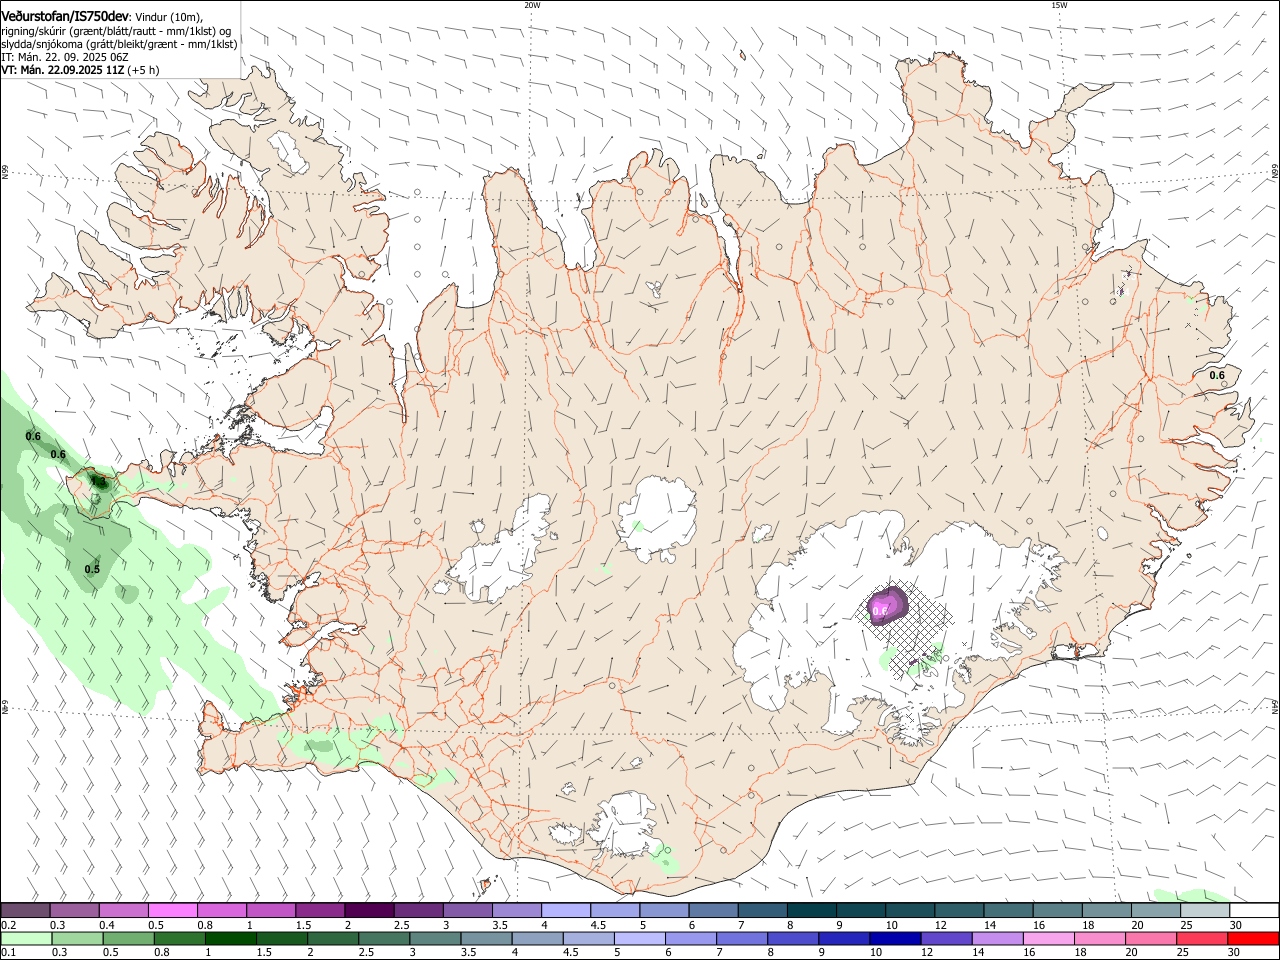1280x960 pixels.
Task: Select the darkest green 1–1.5 swatch in the lower legend
Action: (x=230, y=938)
